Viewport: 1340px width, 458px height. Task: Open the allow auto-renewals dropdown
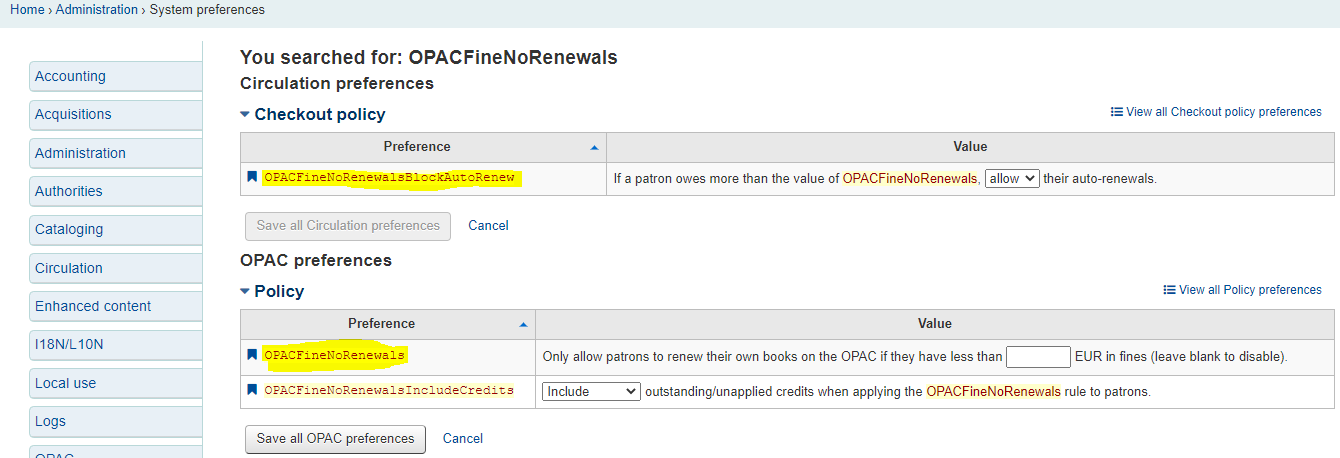pos(1012,178)
